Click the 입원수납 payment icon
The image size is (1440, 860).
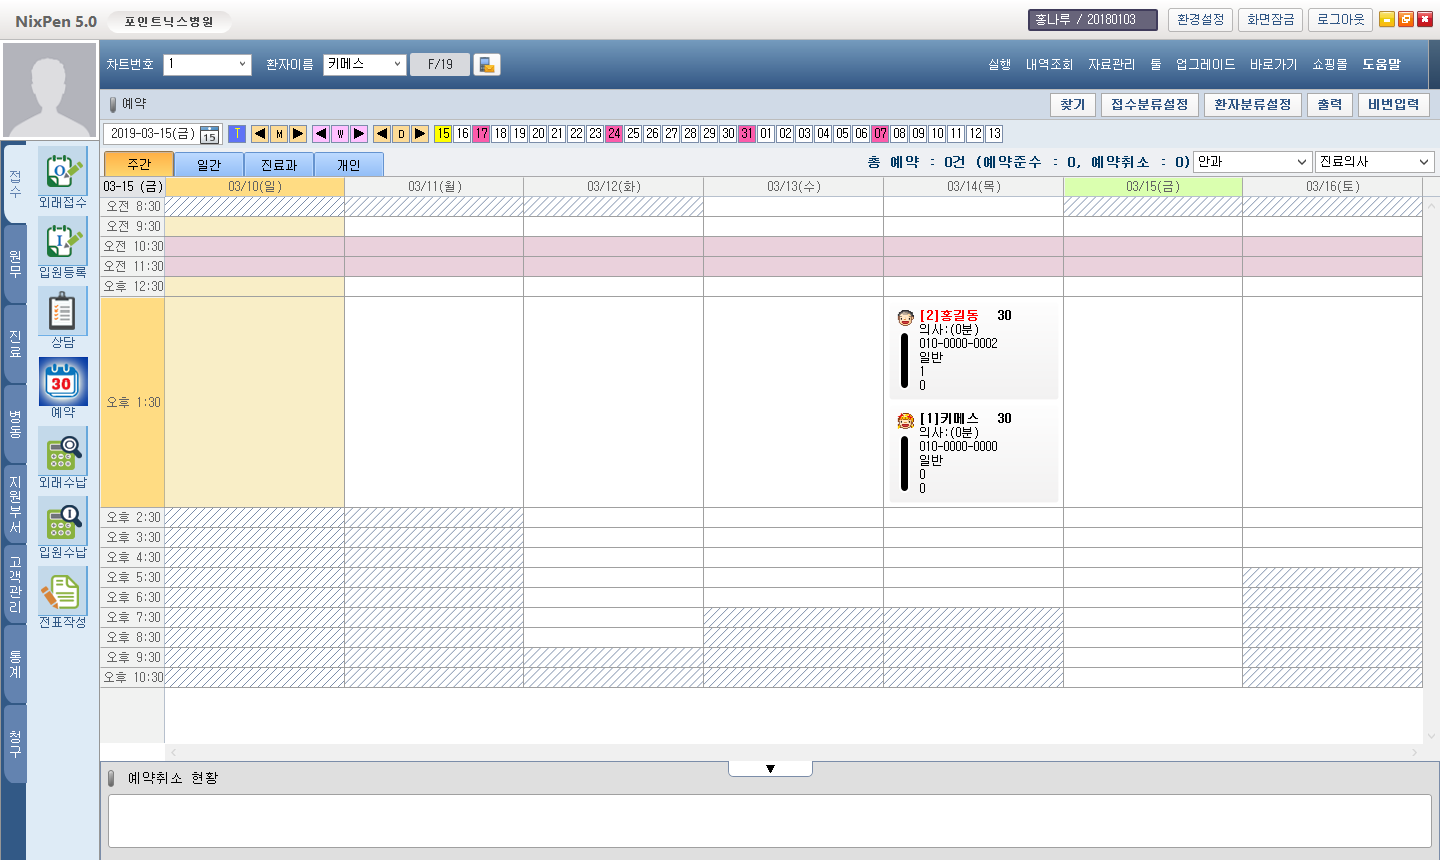pos(62,522)
